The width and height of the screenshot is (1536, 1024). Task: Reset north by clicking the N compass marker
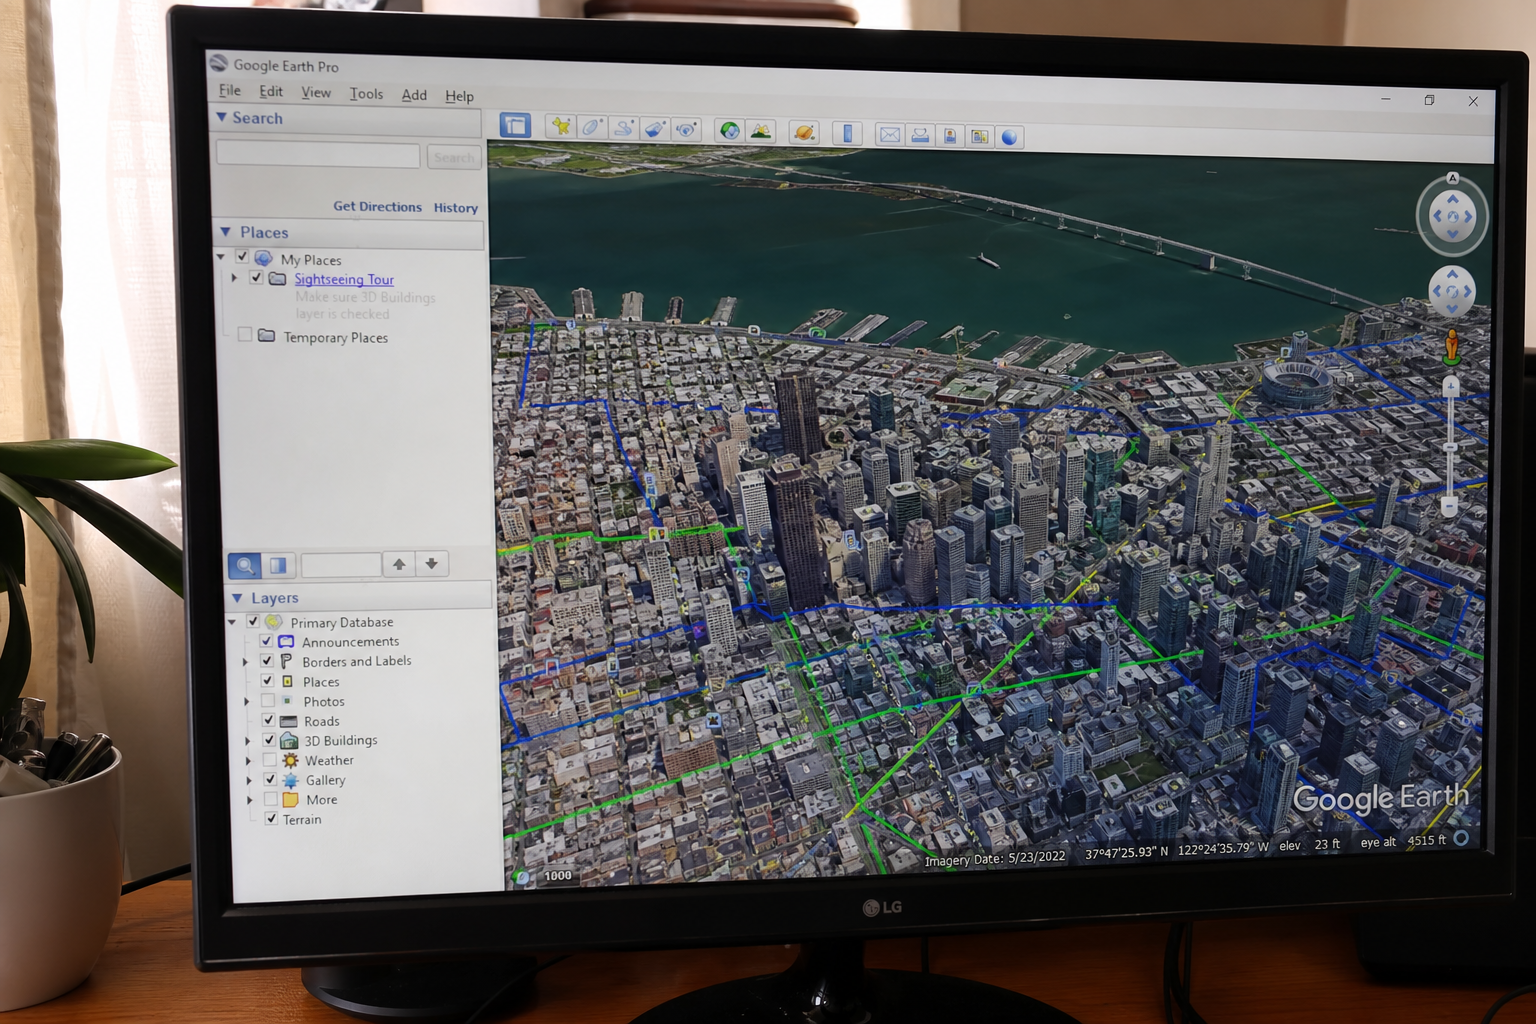pos(1453,178)
